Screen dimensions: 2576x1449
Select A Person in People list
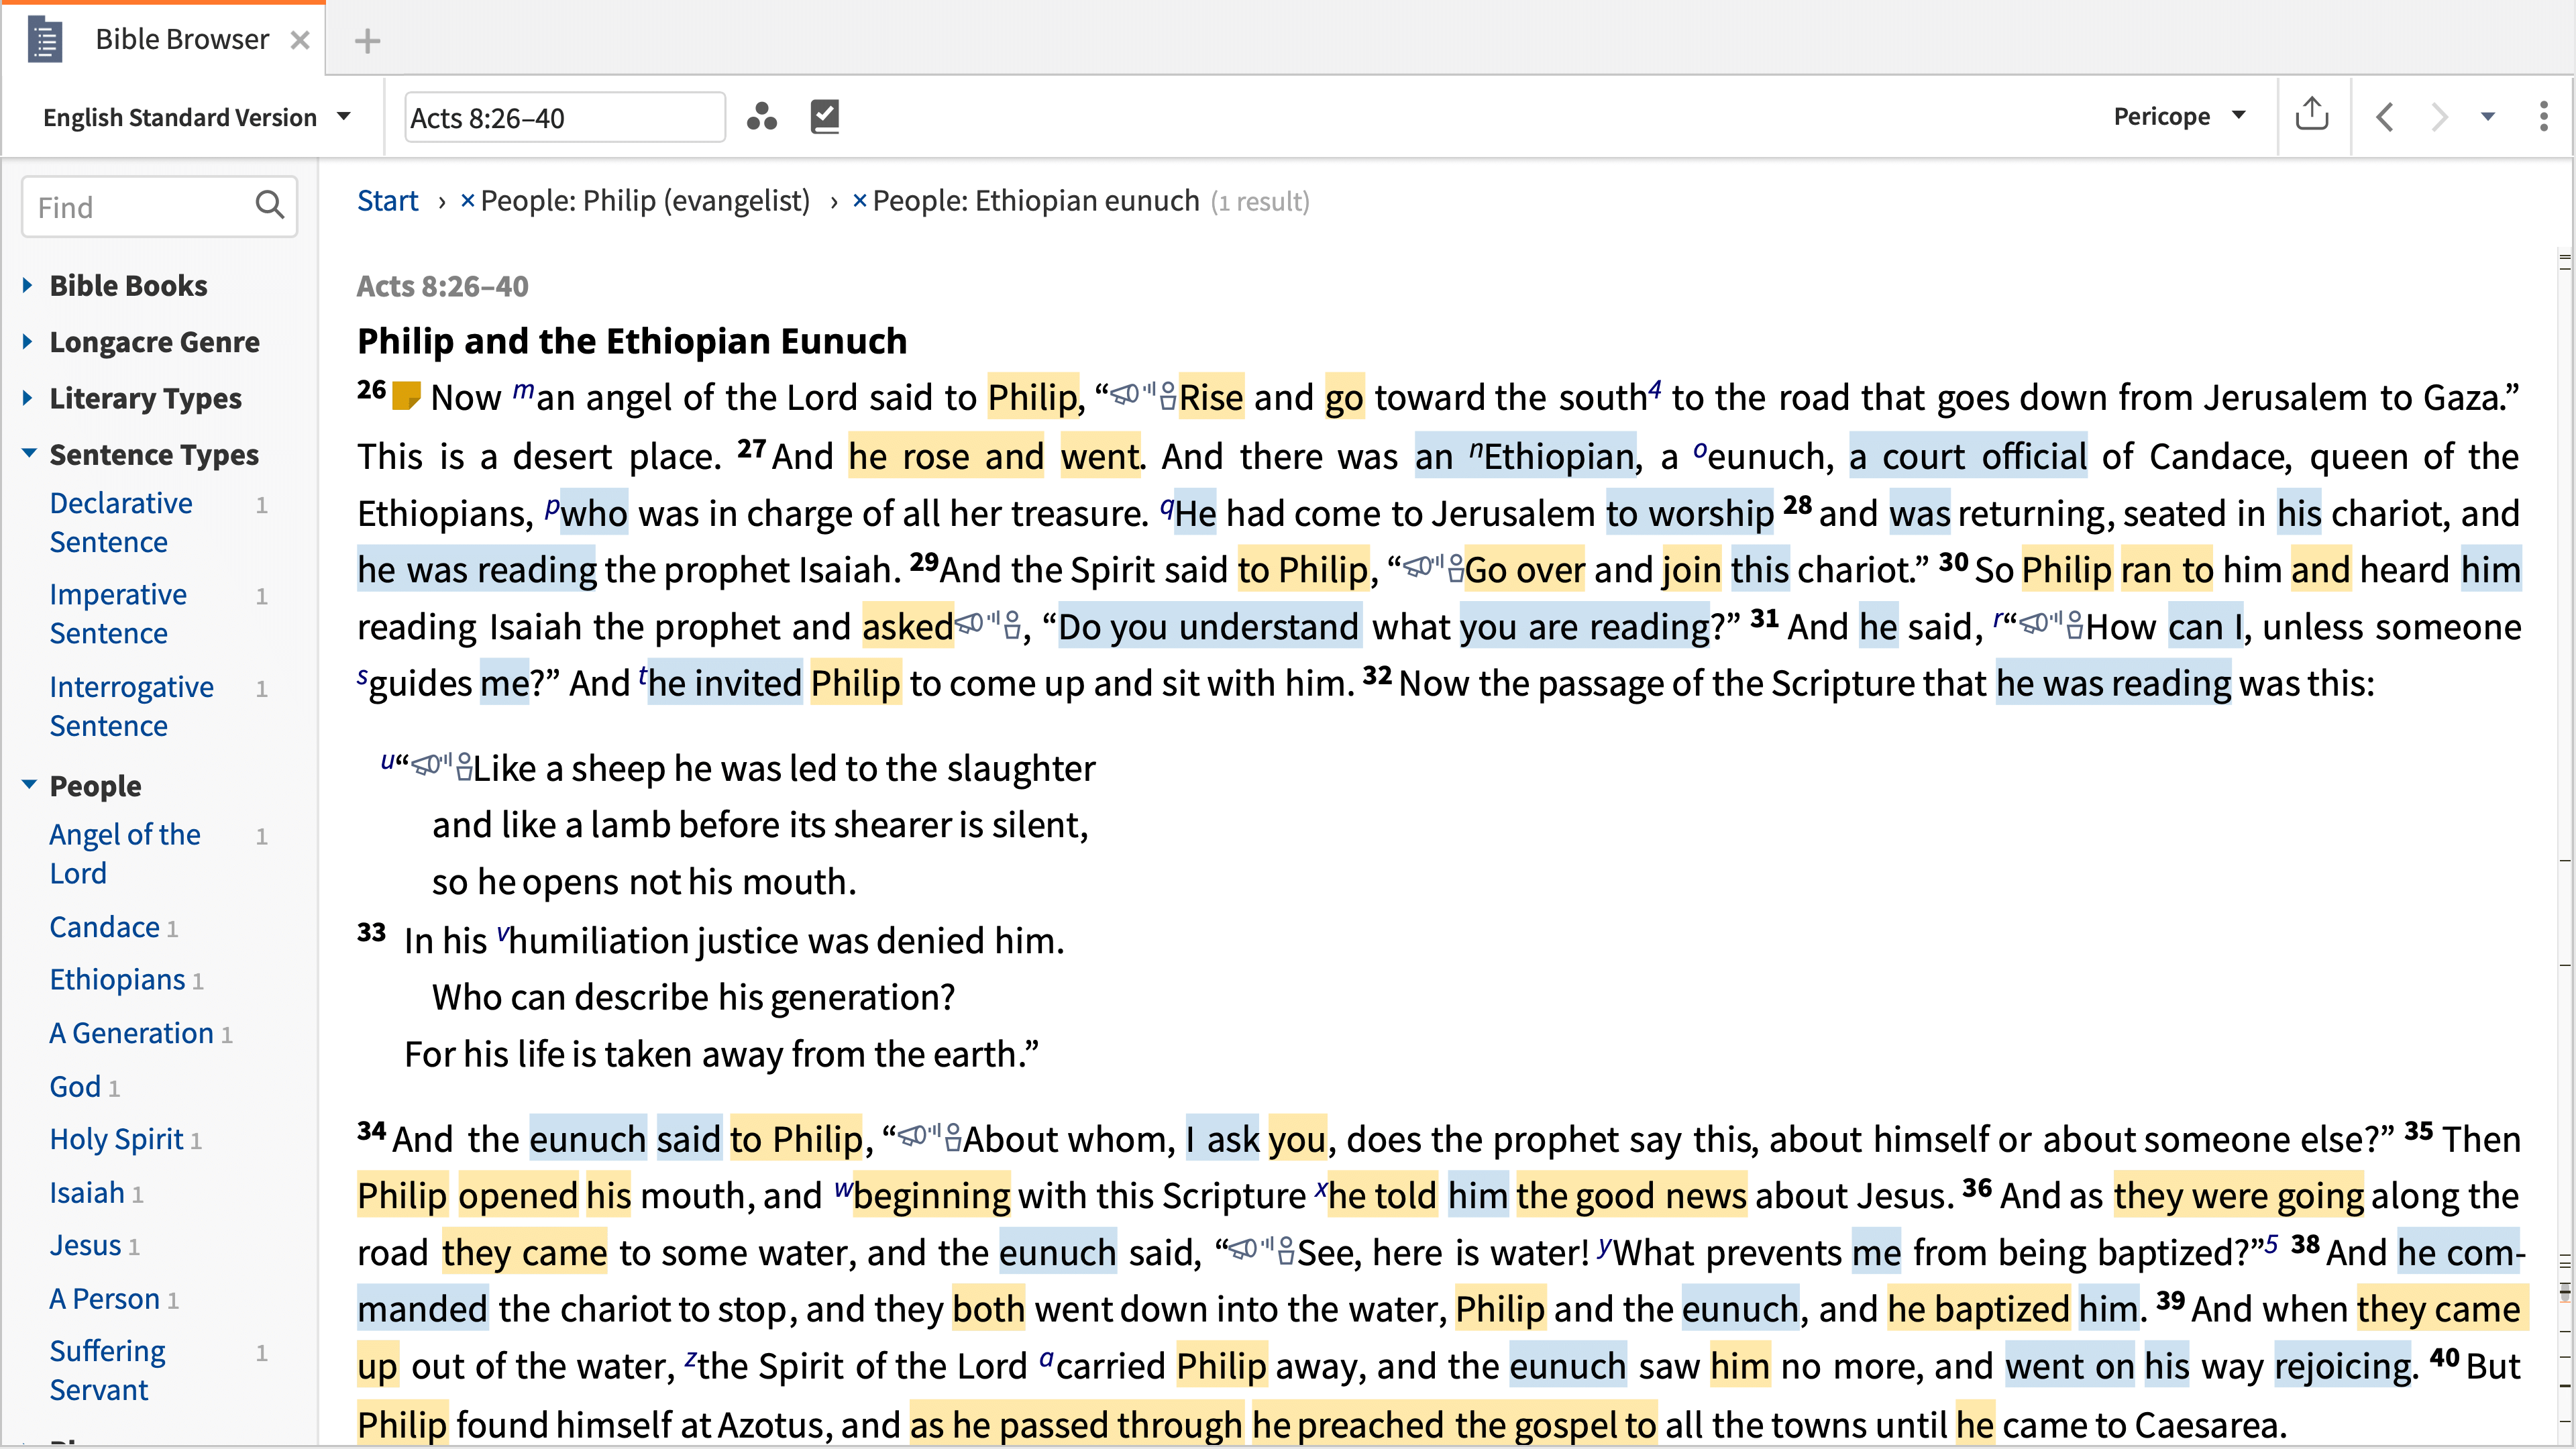coord(105,1299)
